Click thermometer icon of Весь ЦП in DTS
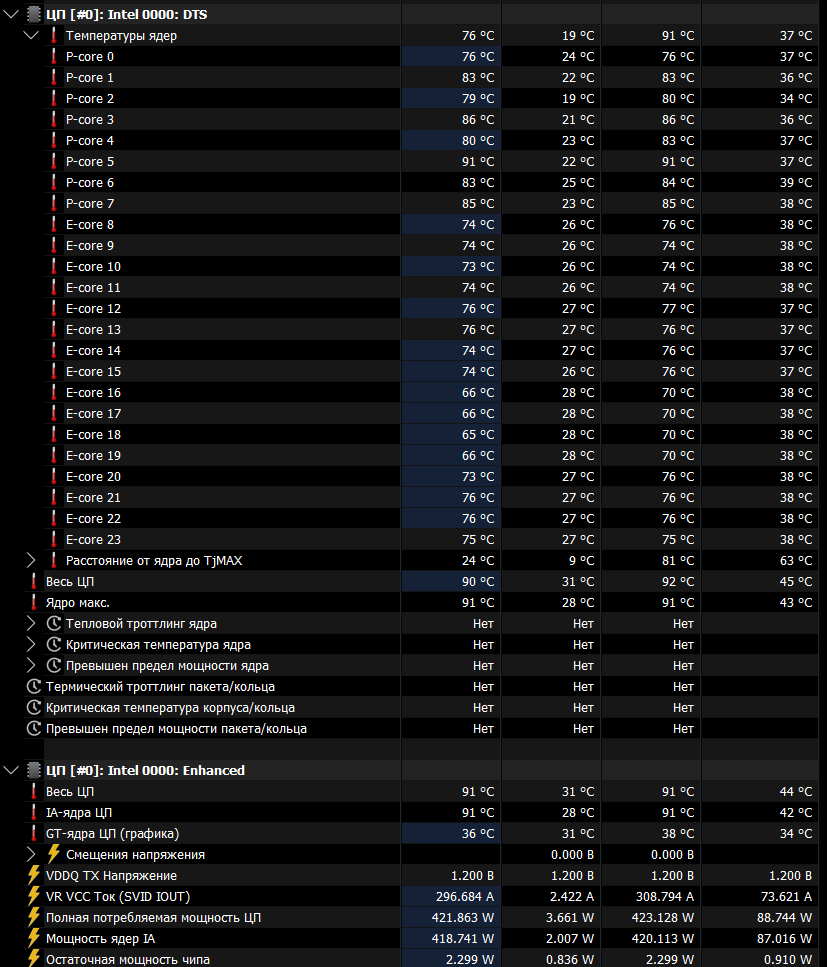Screen dimensions: 827x967 coord(34,582)
